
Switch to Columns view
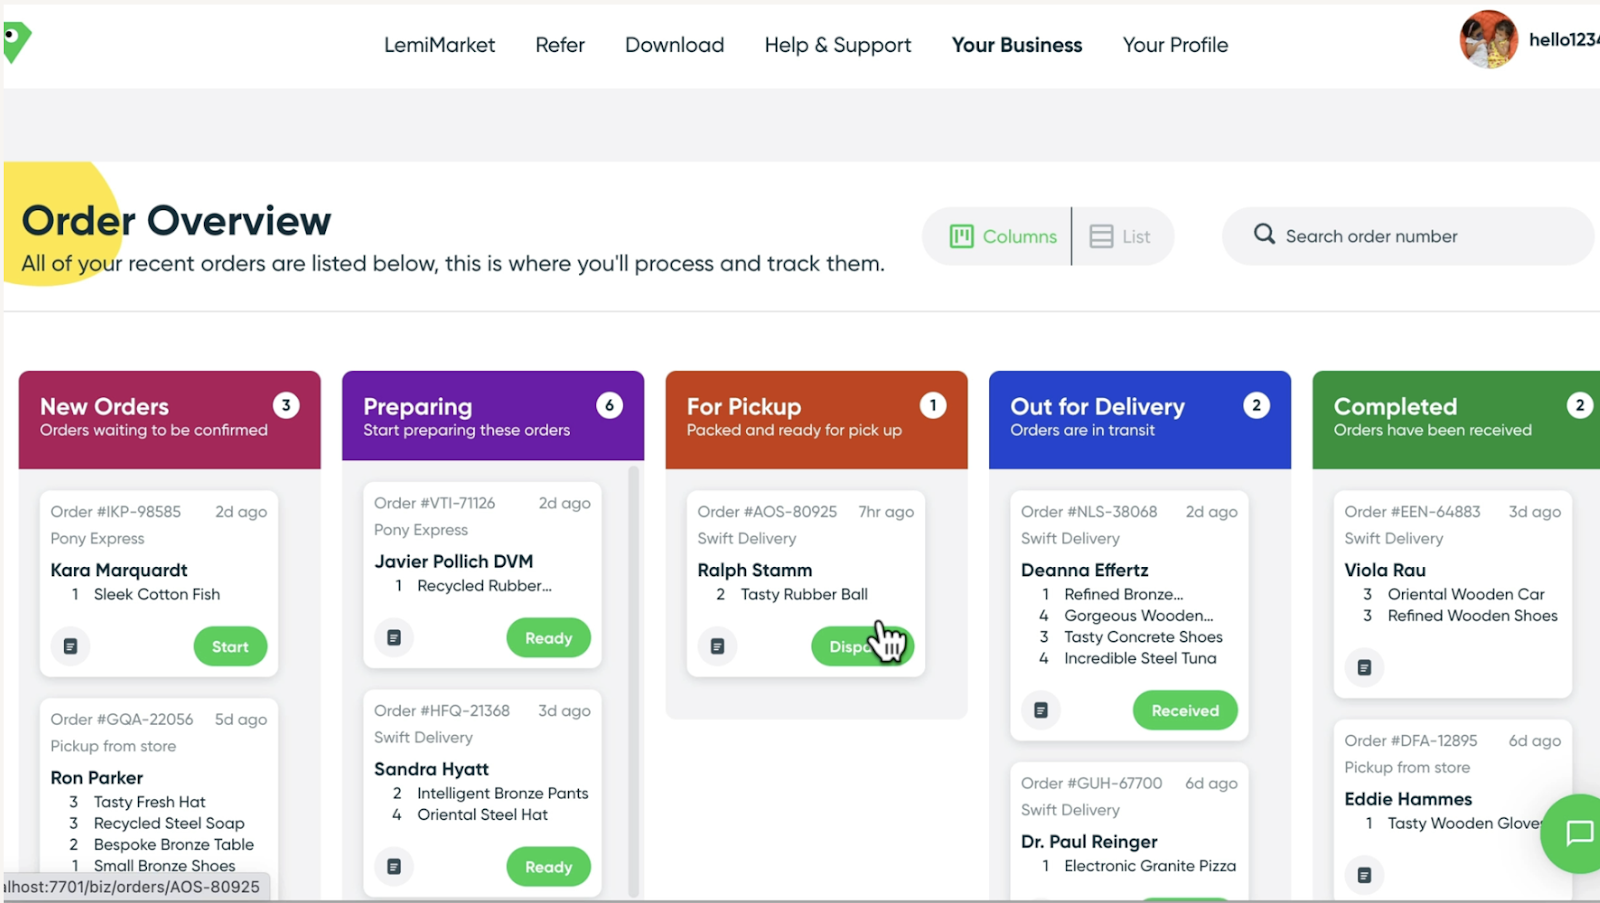[x=1002, y=237]
